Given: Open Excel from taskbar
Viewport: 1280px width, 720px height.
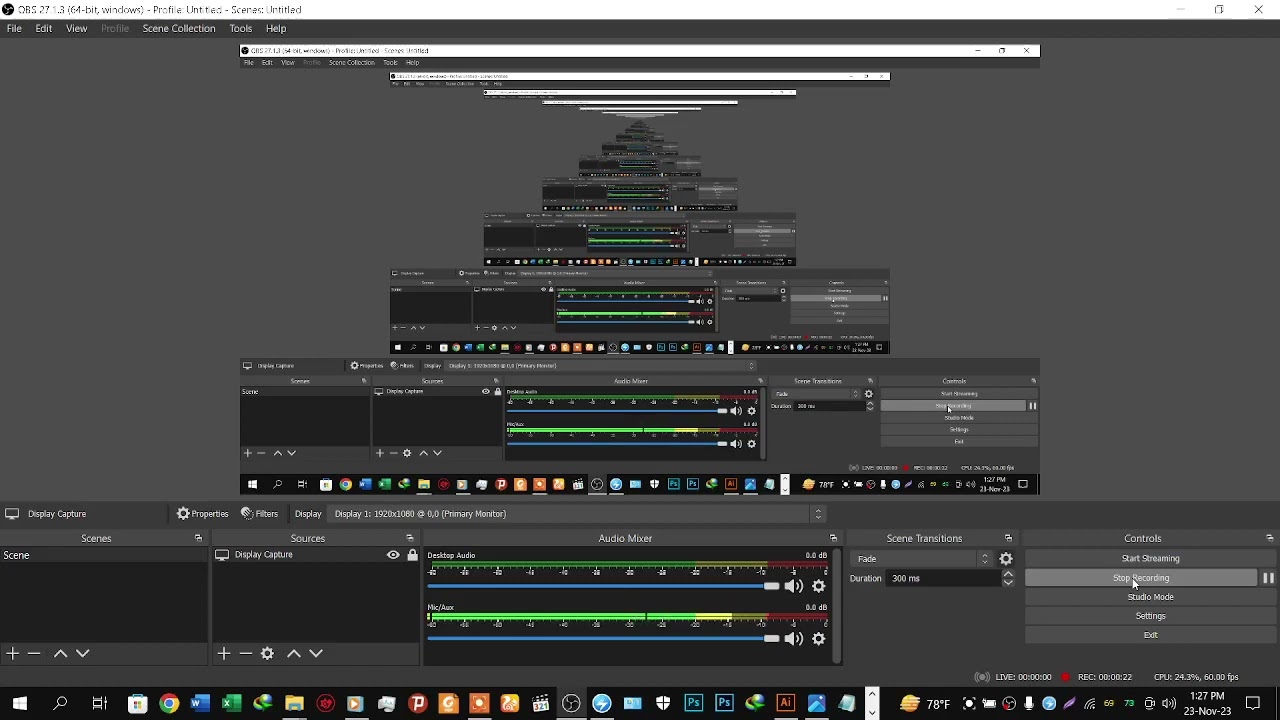Looking at the screenshot, I should (231, 704).
